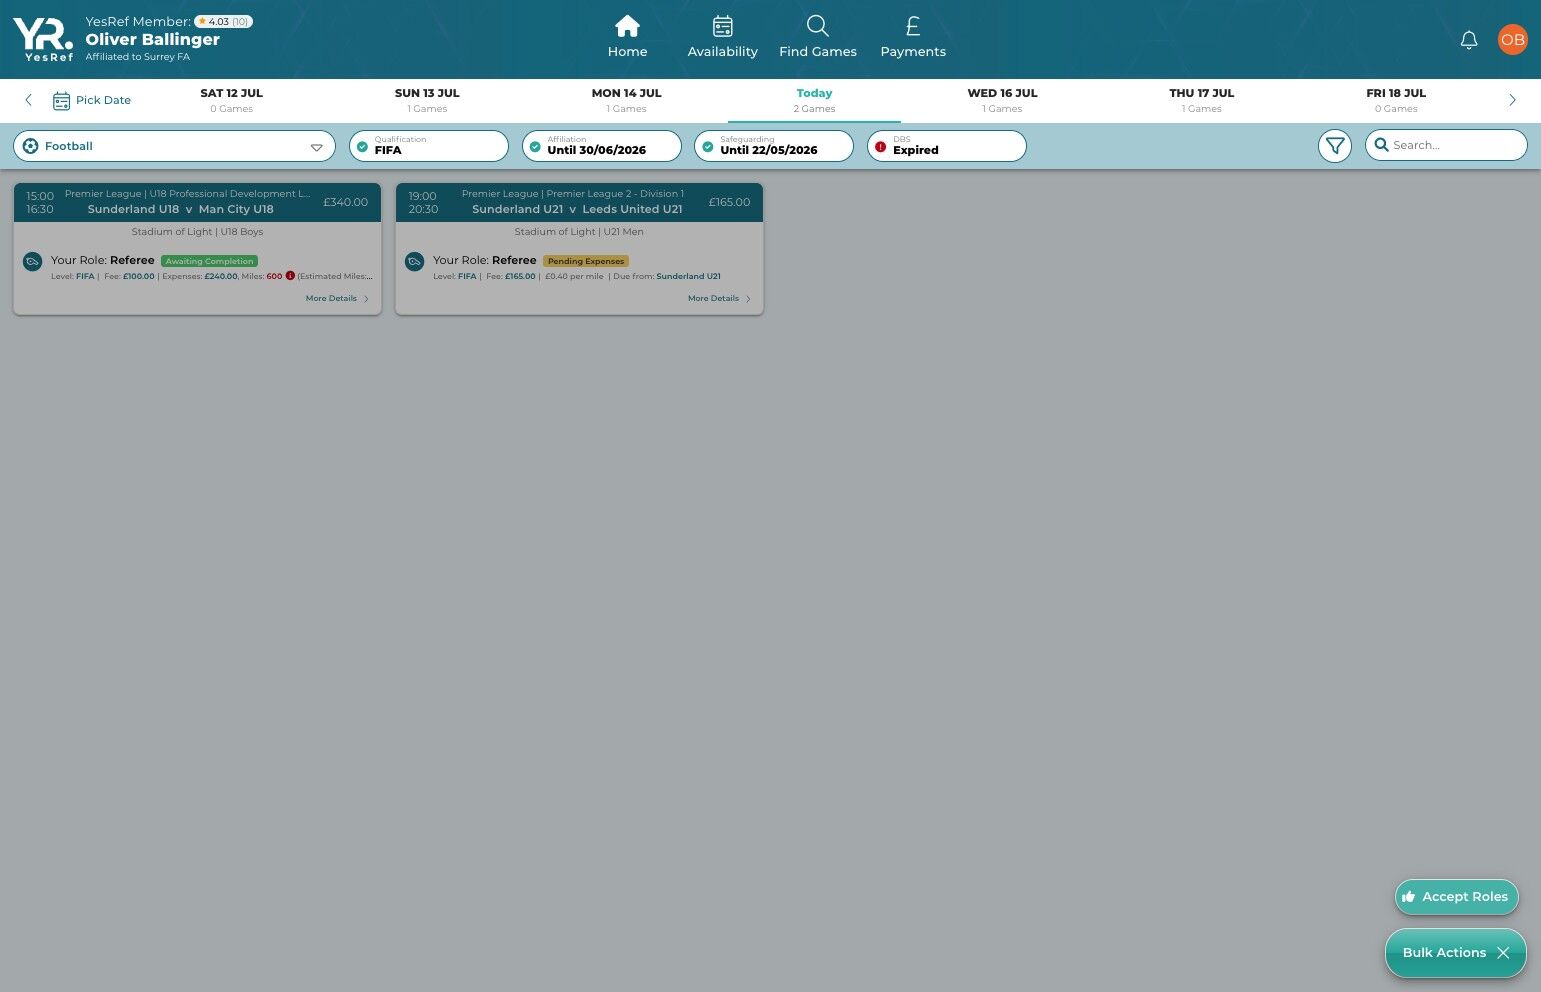The width and height of the screenshot is (1541, 992).
Task: Open the notifications bell
Action: (1468, 40)
